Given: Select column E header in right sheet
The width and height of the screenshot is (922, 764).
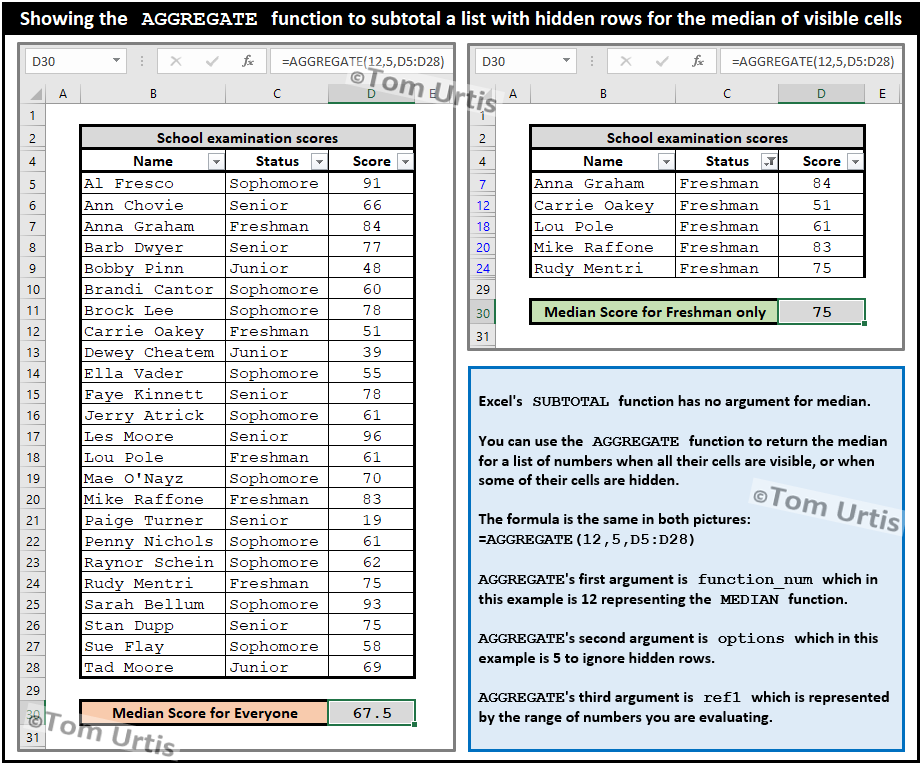Looking at the screenshot, I should 882,94.
